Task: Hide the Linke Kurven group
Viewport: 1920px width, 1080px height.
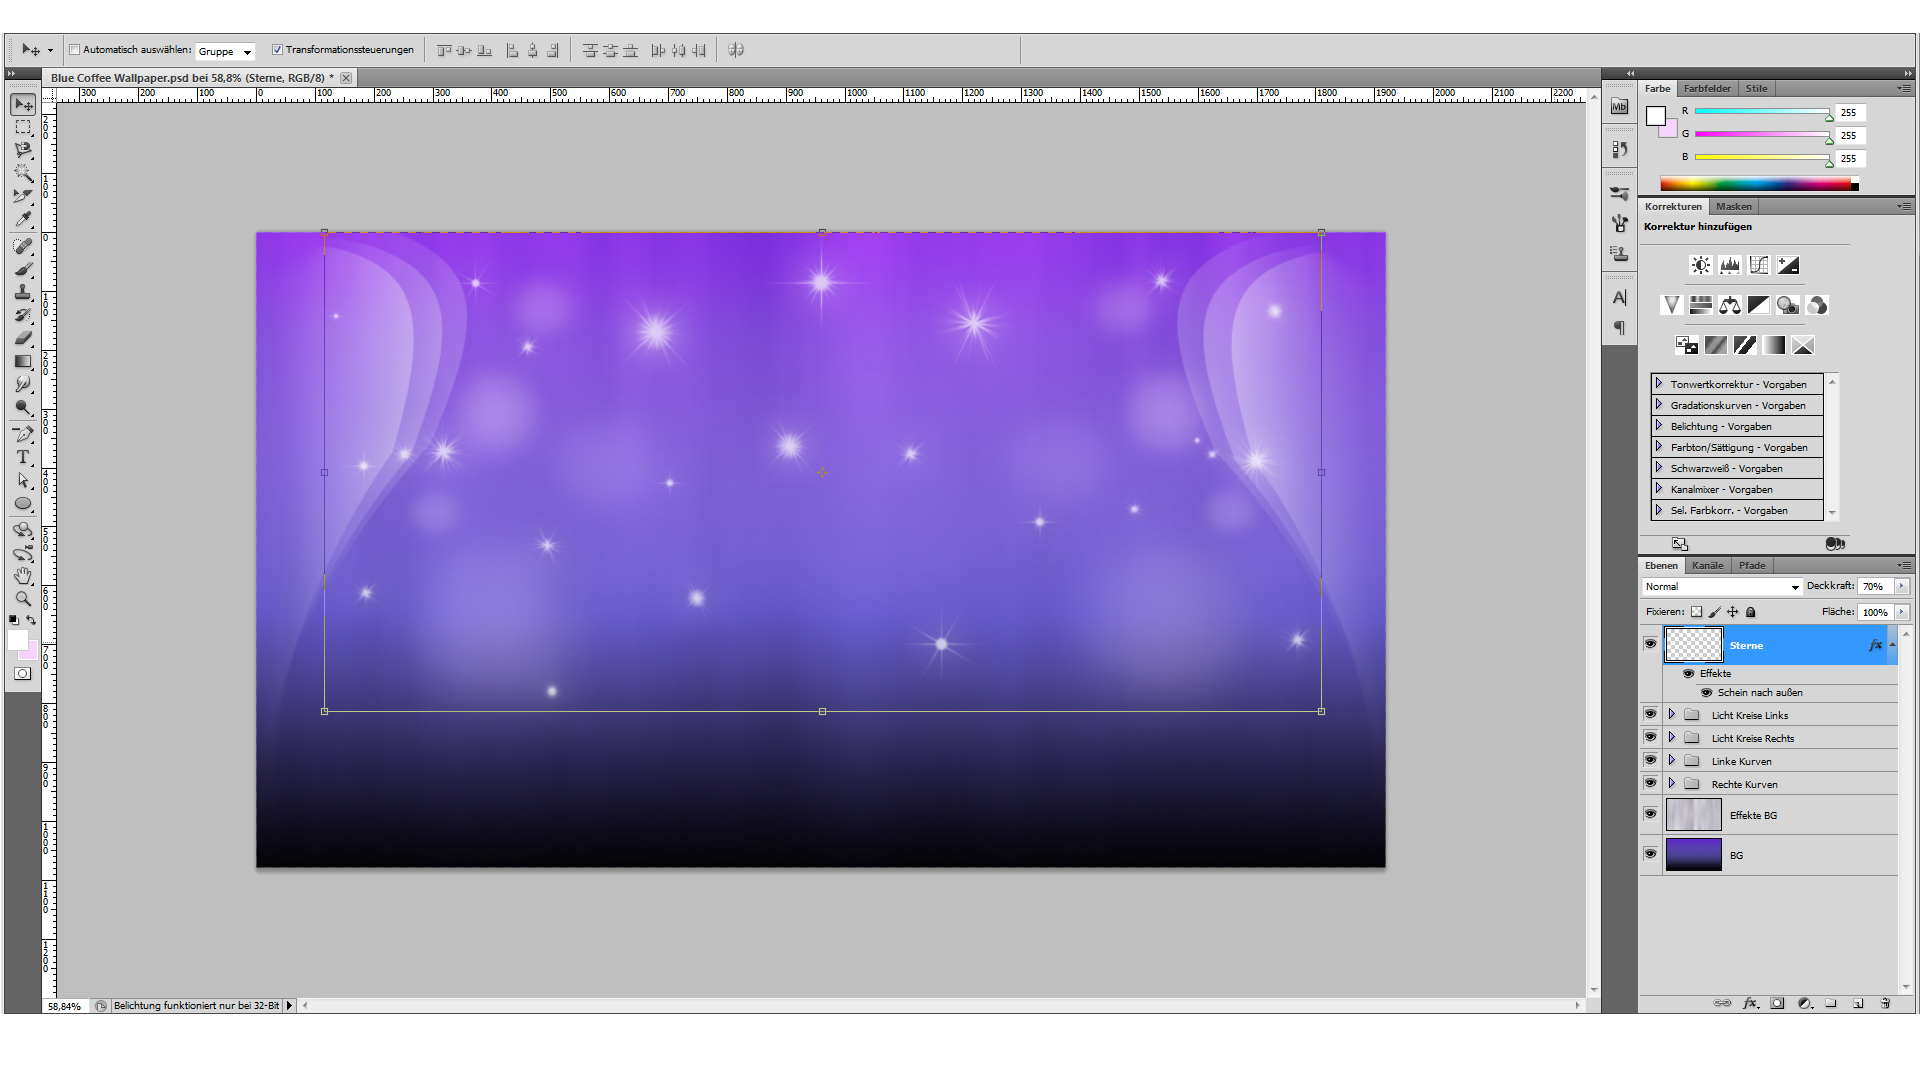Action: 1650,760
